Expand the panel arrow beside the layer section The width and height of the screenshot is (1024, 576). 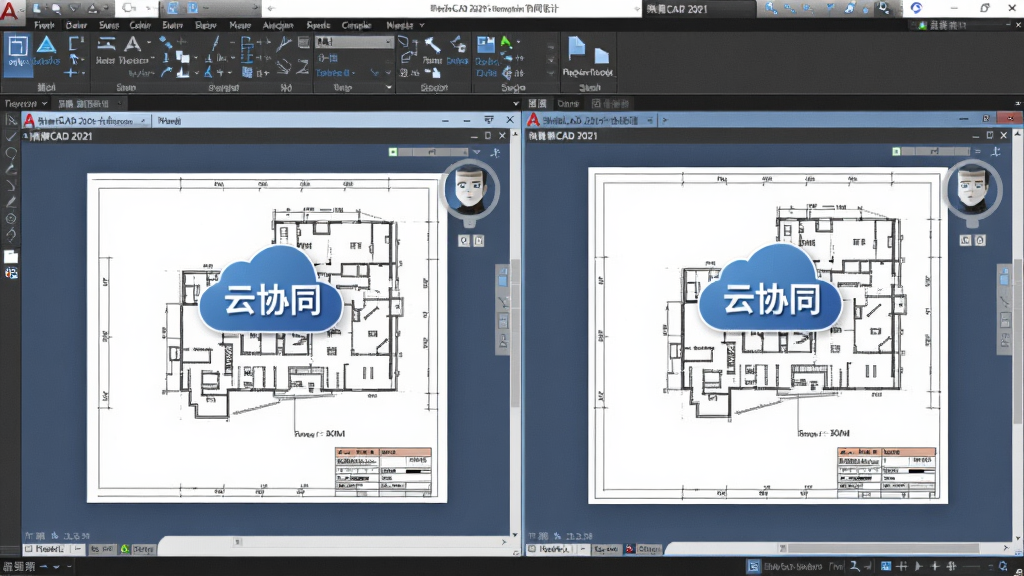tap(389, 88)
